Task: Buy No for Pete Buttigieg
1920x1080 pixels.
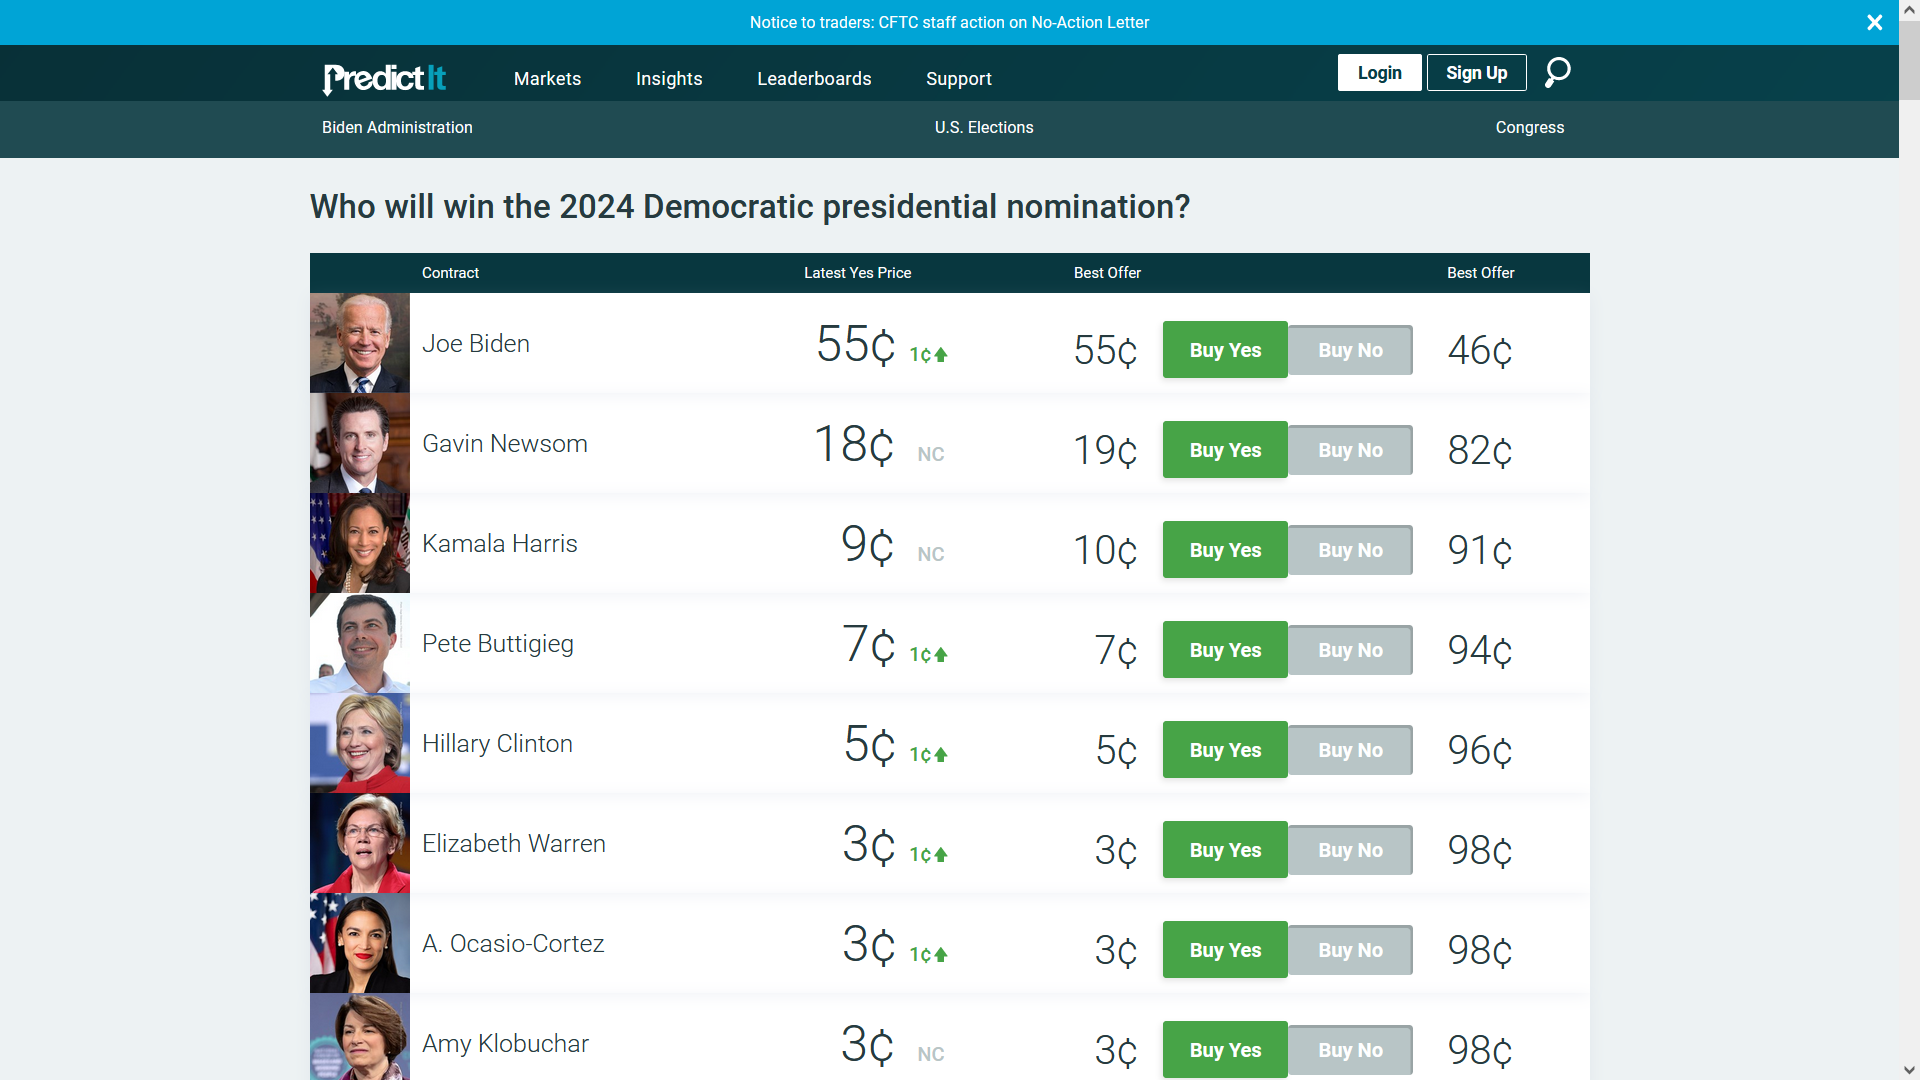Action: click(1350, 650)
